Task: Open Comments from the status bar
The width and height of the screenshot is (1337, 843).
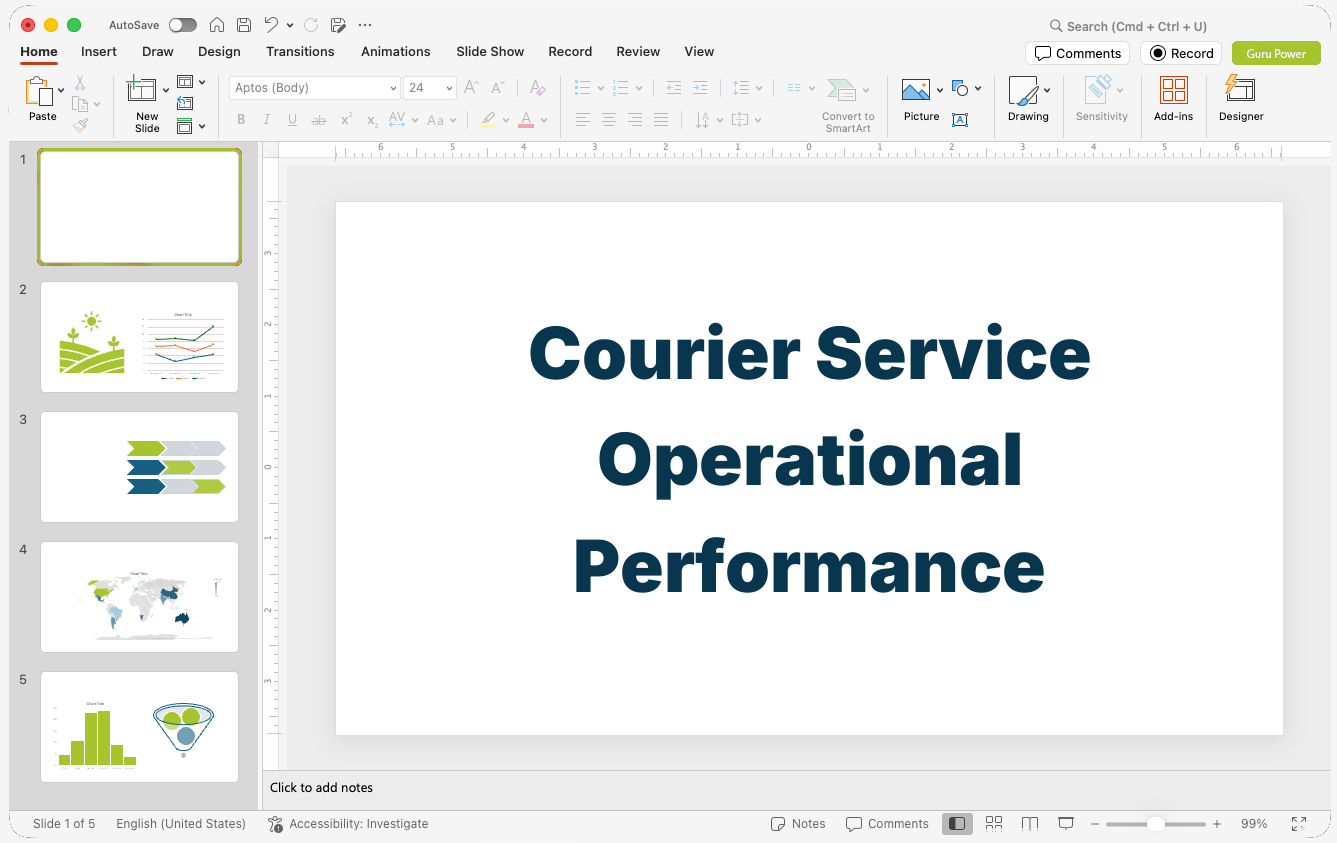Action: (887, 824)
